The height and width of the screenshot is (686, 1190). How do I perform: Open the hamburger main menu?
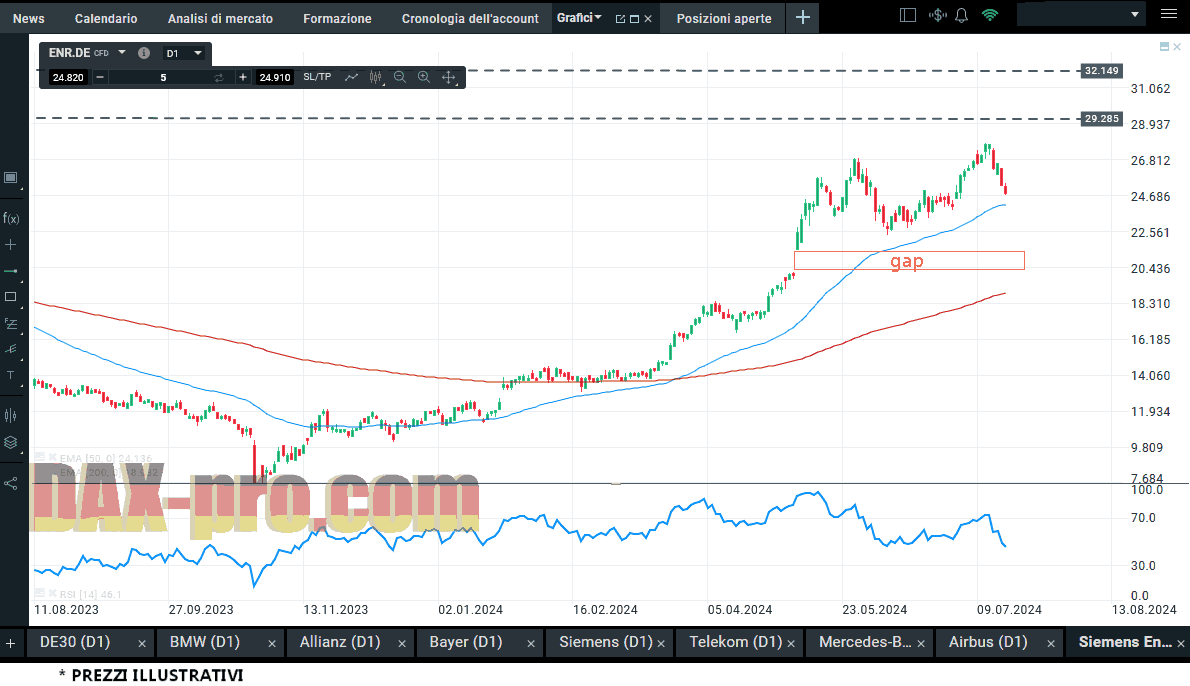point(1169,14)
